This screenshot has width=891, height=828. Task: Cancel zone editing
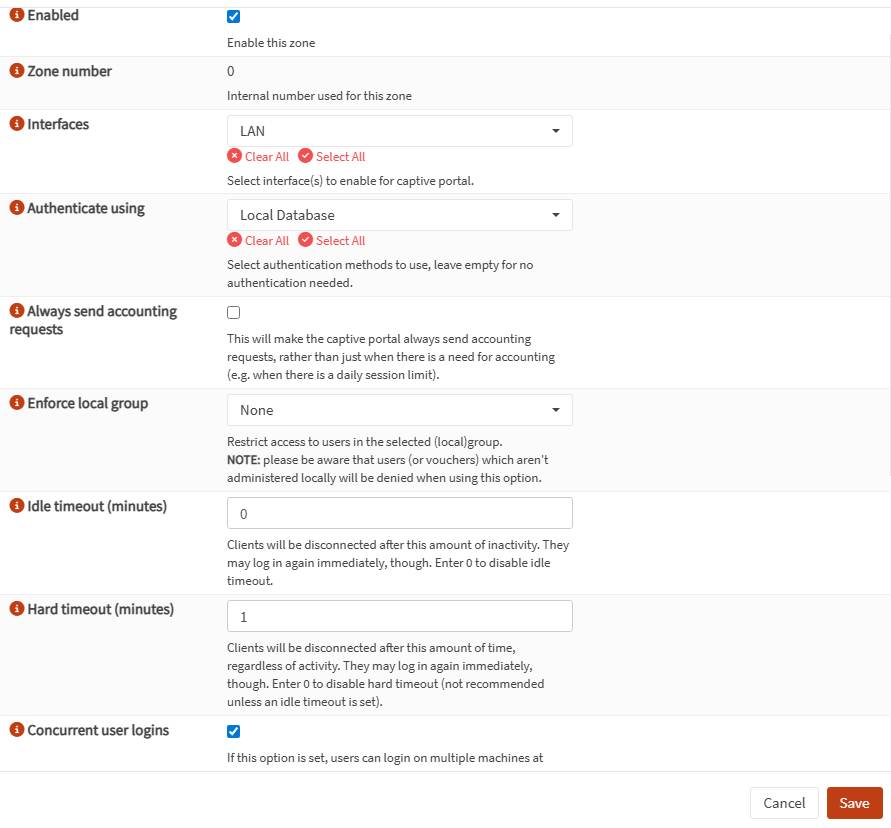784,803
